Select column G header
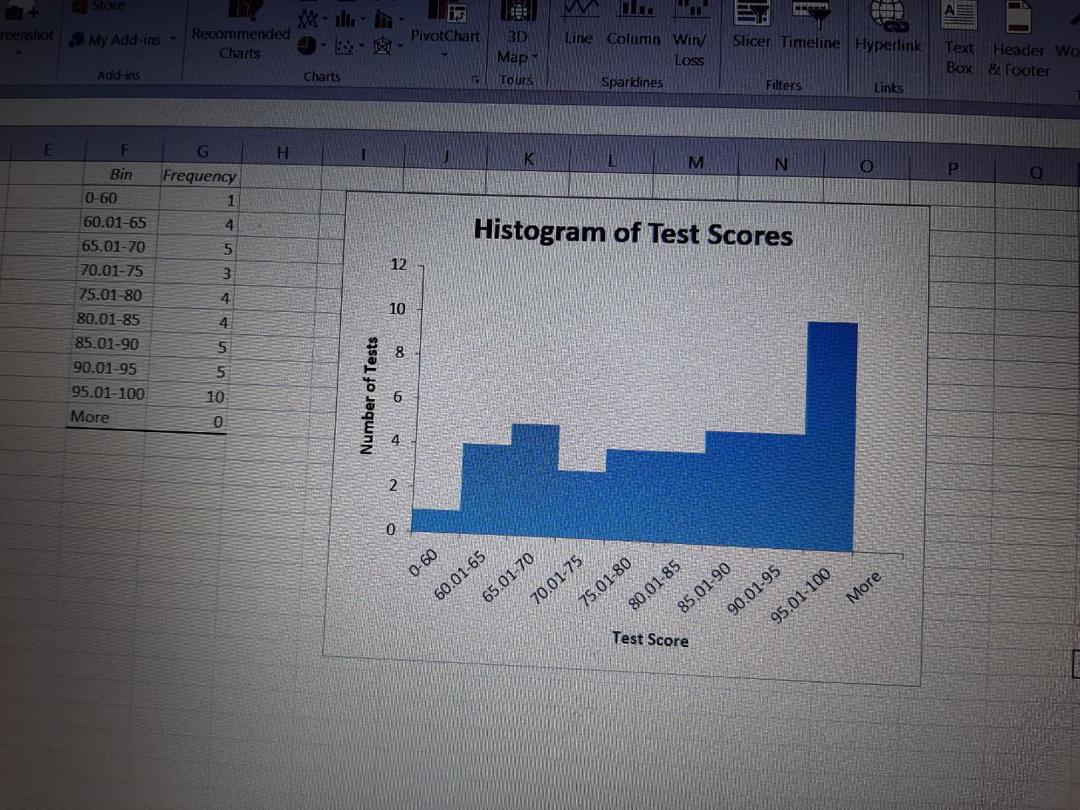1080x810 pixels. coord(202,151)
